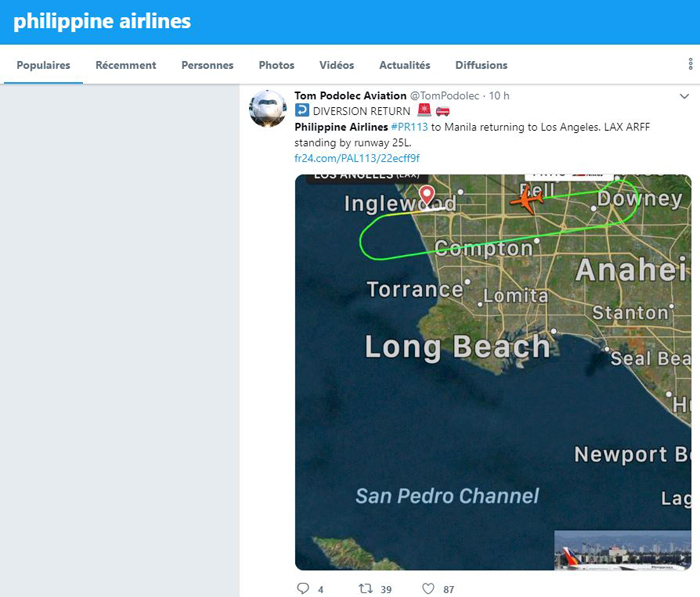Viewport: 700px width, 597px height.
Task: Click the reply comment icon
Action: (303, 589)
